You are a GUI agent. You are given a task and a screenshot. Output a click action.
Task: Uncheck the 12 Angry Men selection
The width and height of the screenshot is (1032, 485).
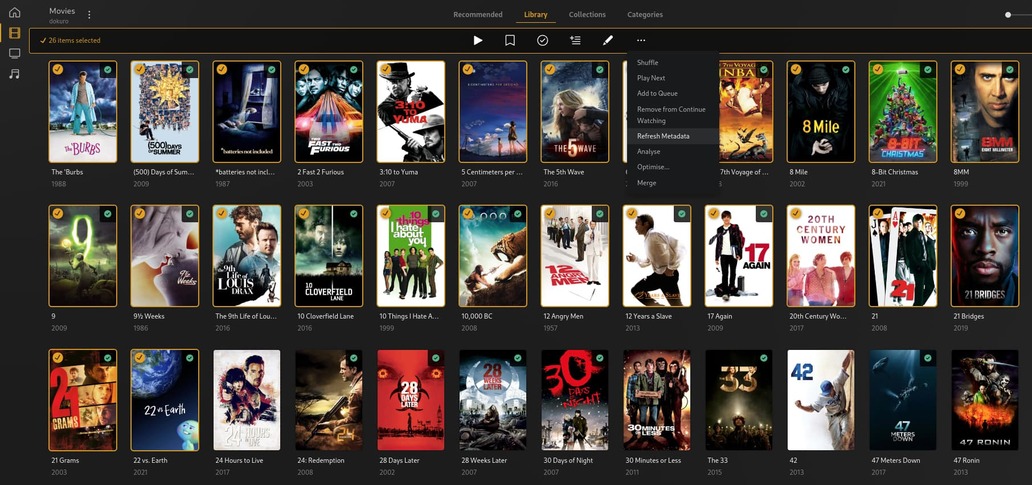coord(550,213)
